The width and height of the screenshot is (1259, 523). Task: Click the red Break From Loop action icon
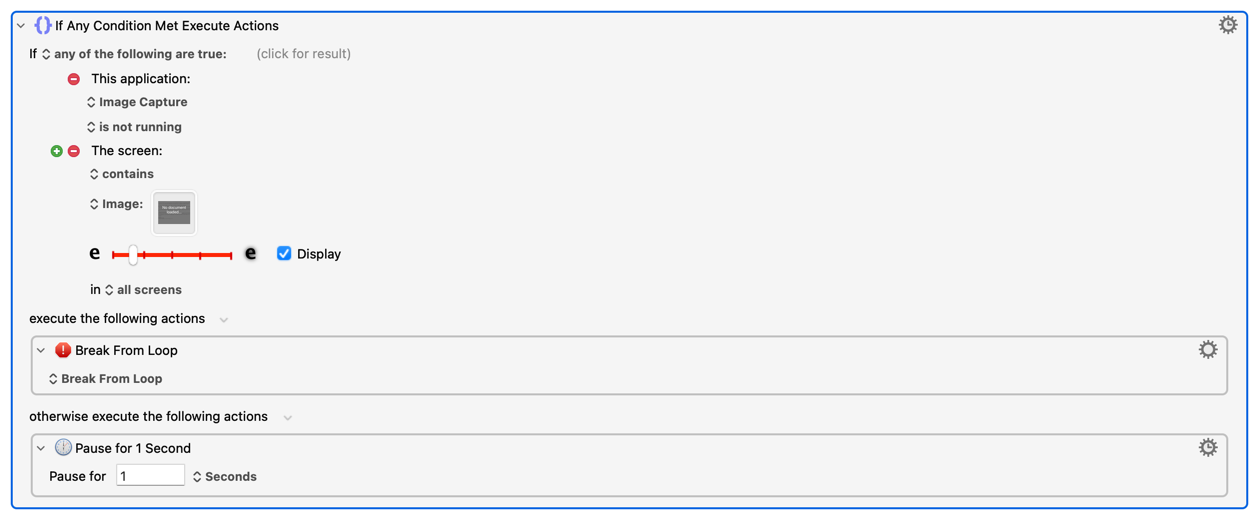63,350
